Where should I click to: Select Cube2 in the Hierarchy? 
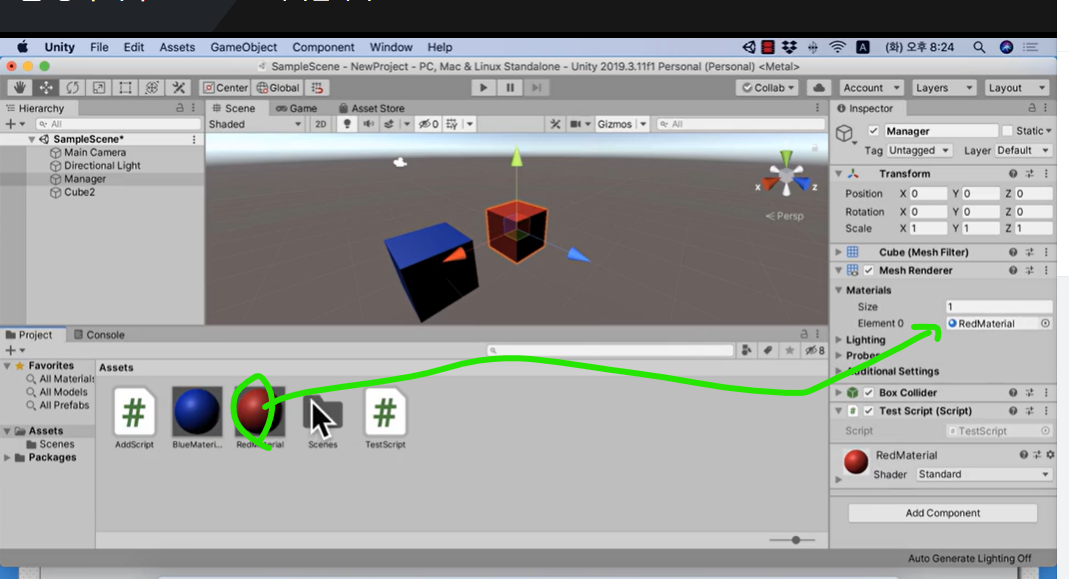tap(79, 192)
